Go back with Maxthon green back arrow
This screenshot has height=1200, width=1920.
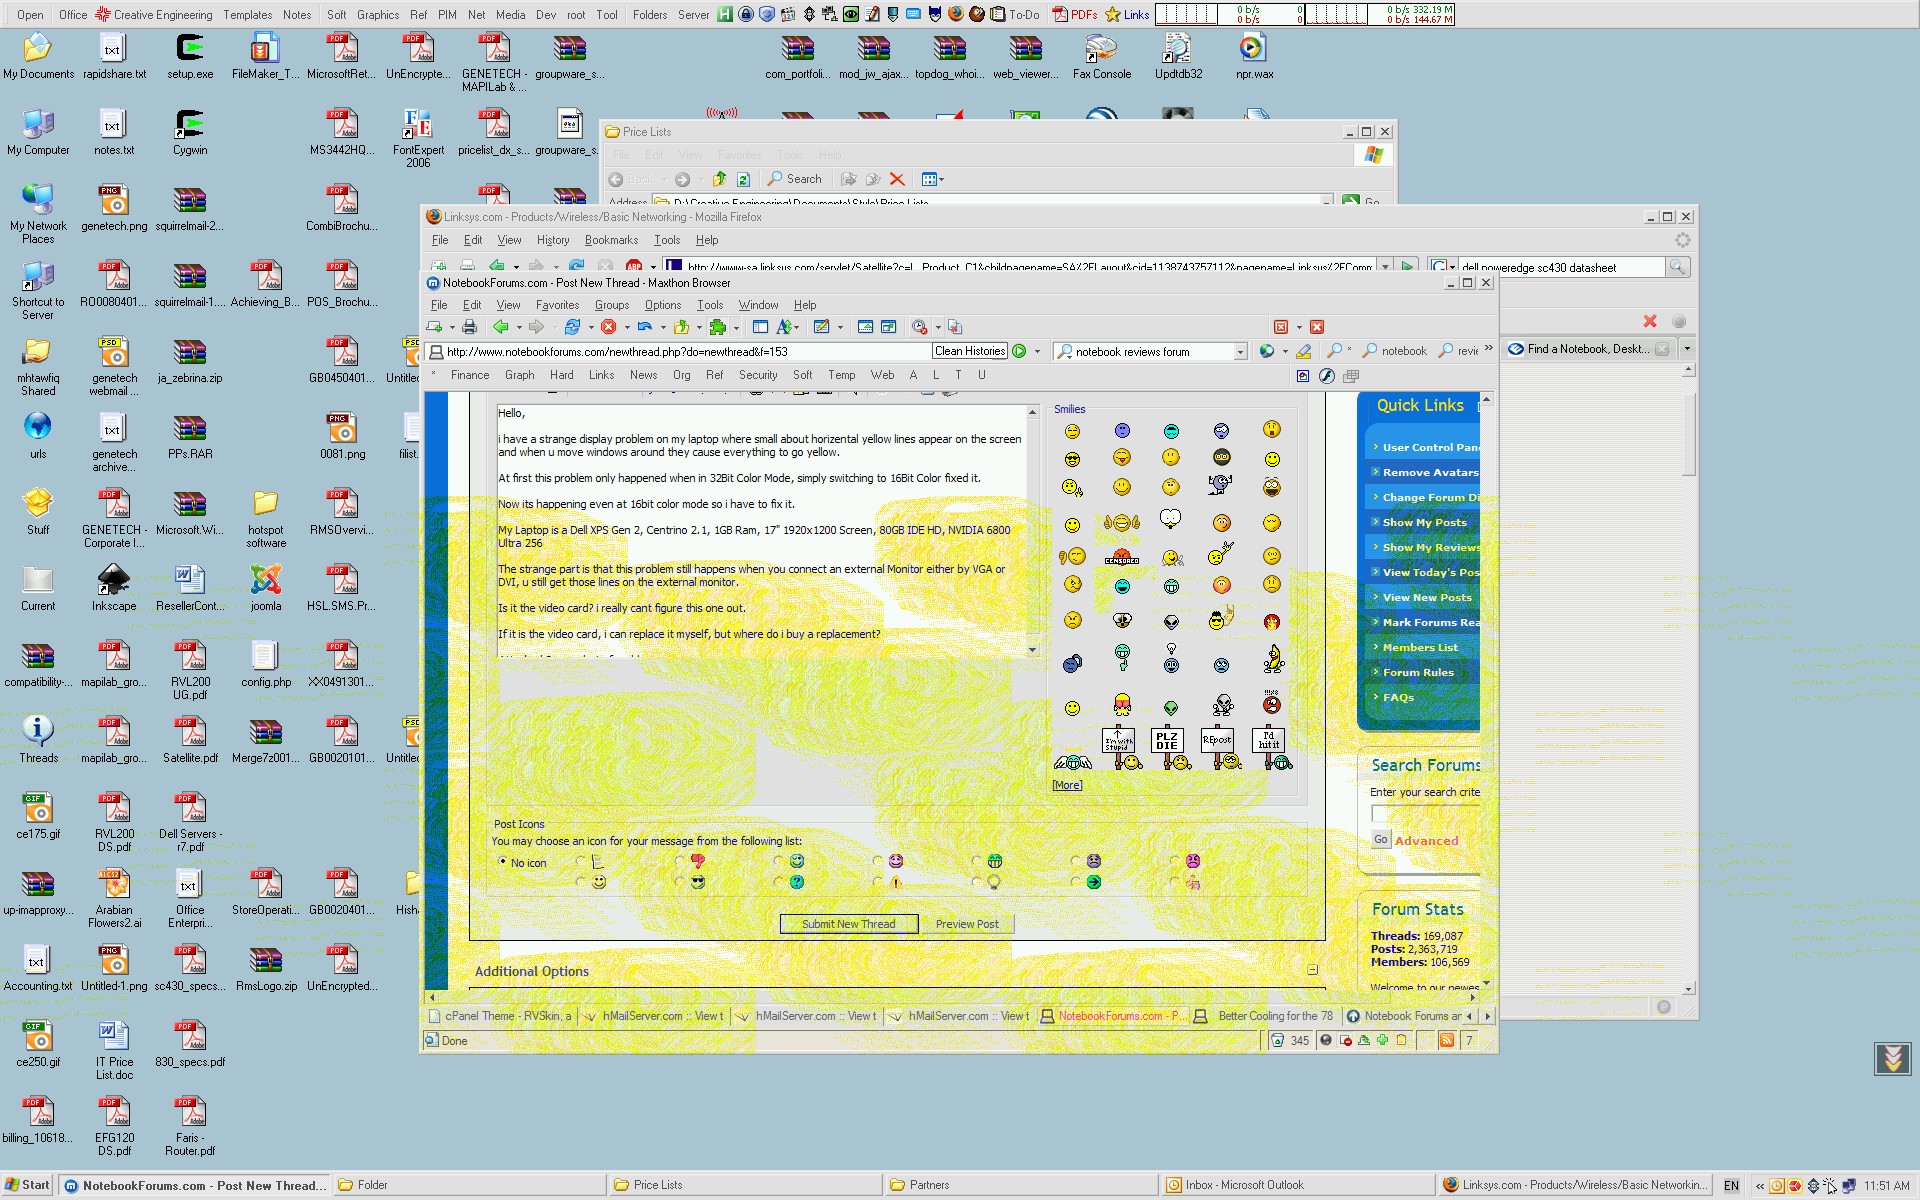501,327
